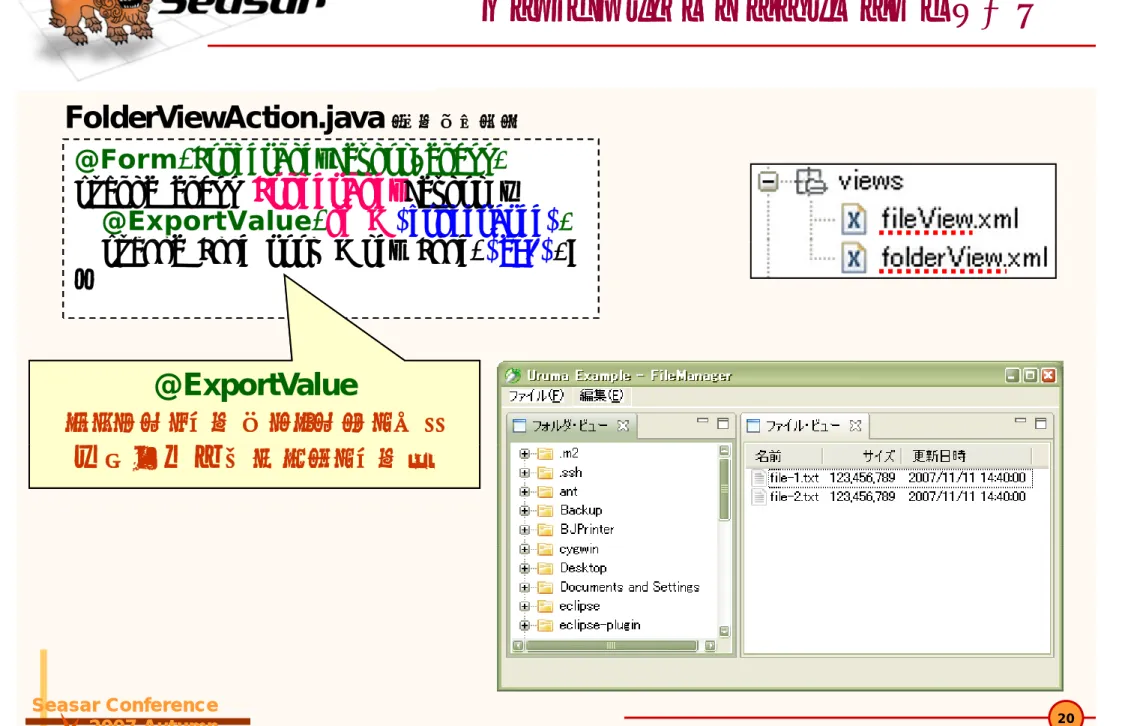Click the file-2.txt document icon
The height and width of the screenshot is (726, 1125).
(x=758, y=496)
